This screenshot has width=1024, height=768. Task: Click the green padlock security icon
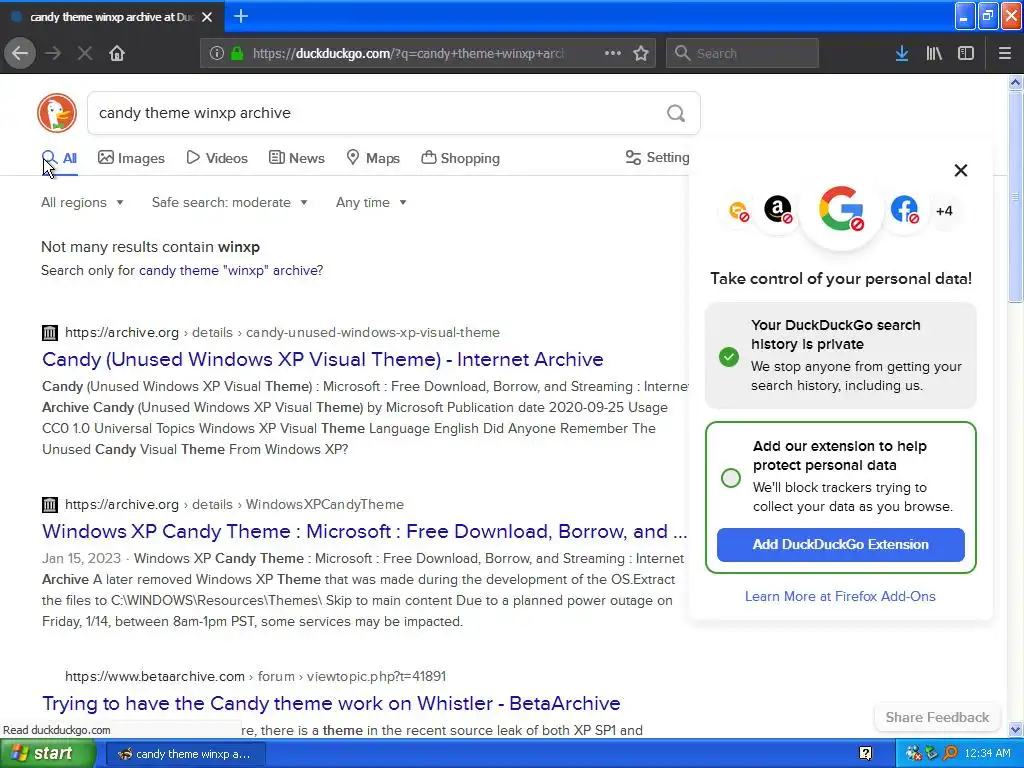coord(237,54)
